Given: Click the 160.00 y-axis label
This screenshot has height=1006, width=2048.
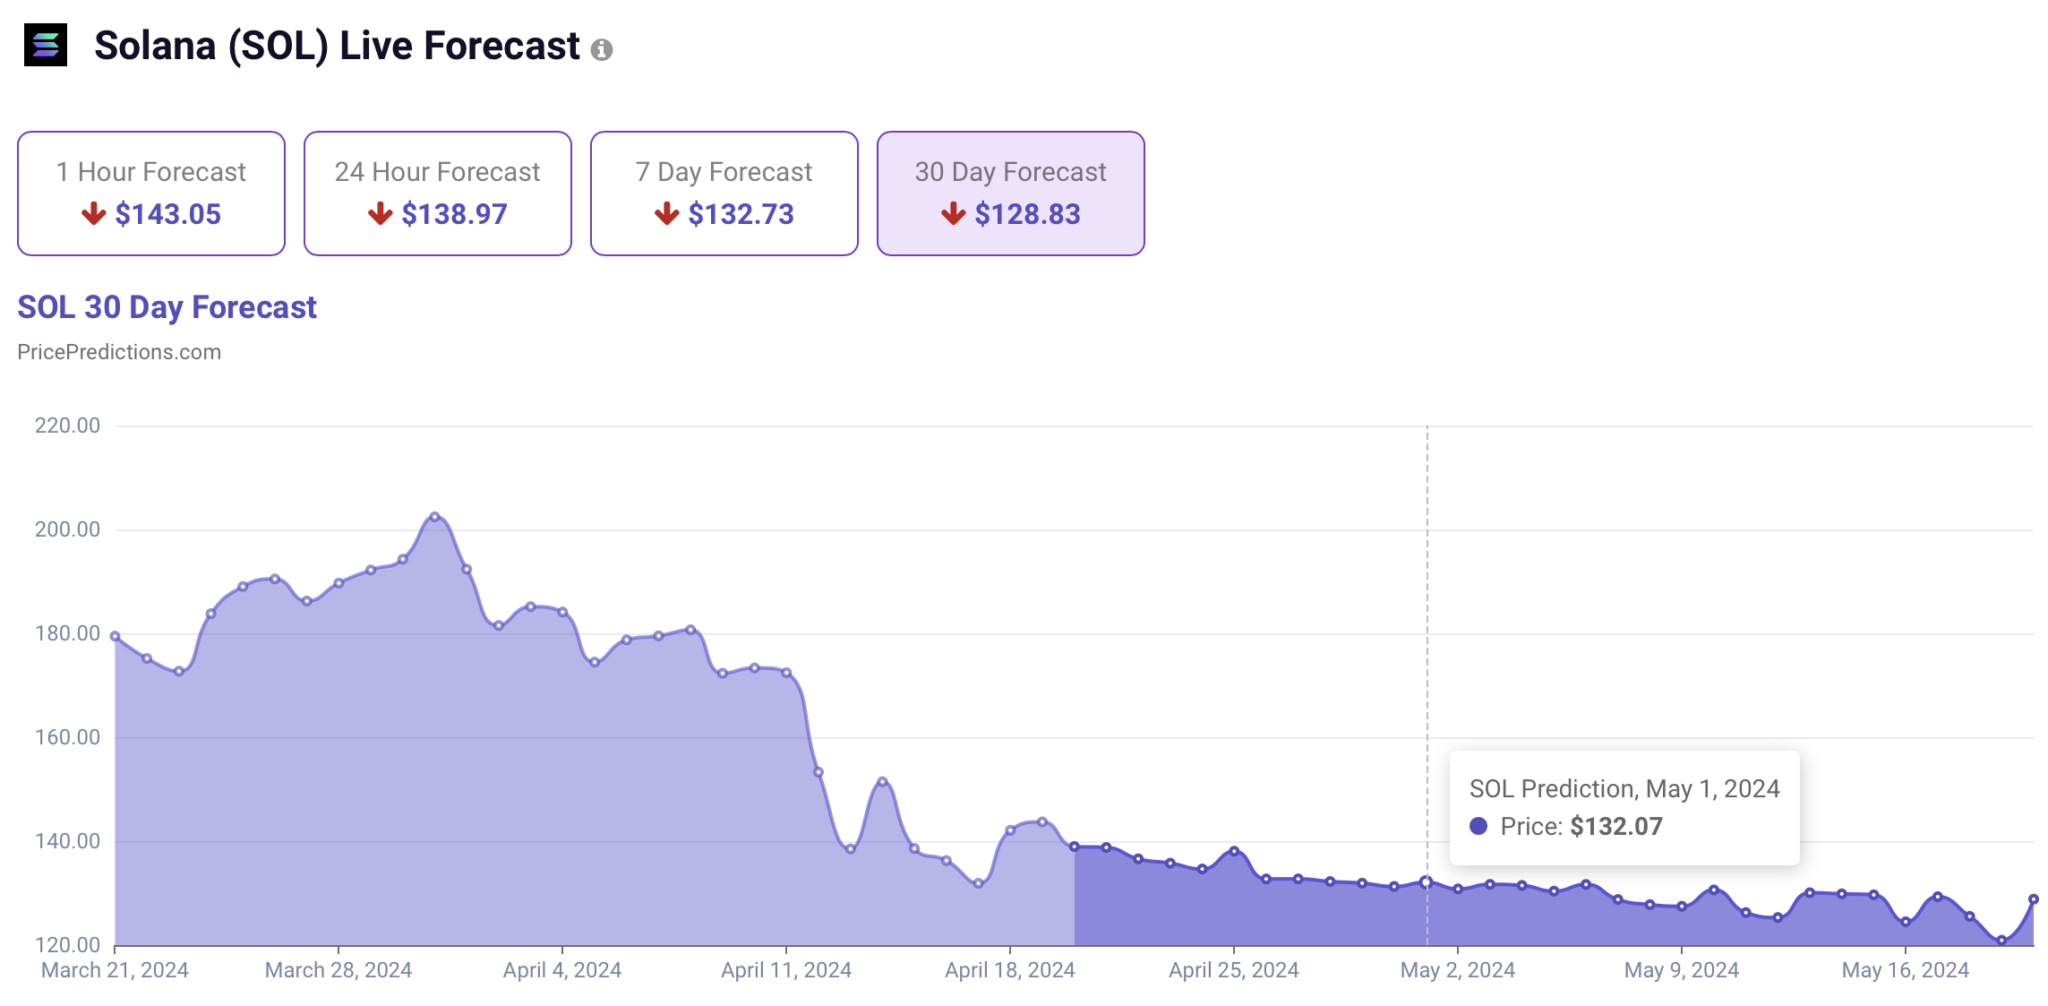Looking at the screenshot, I should (x=68, y=738).
